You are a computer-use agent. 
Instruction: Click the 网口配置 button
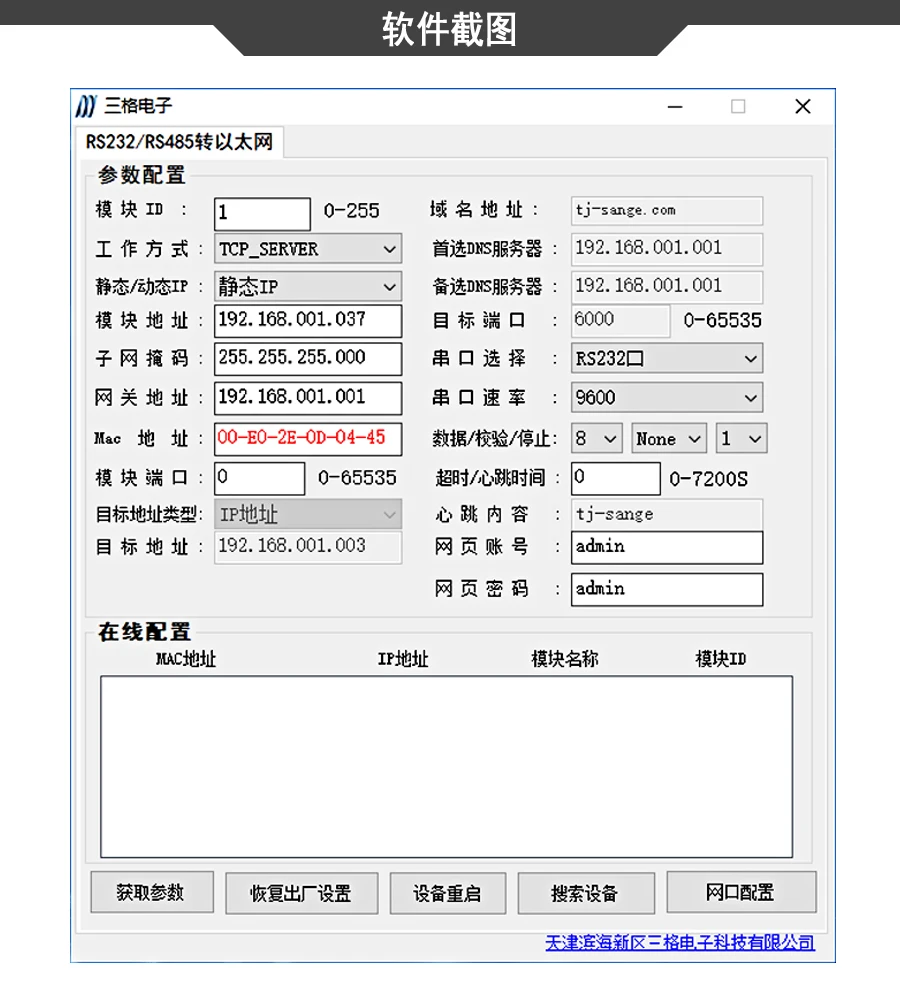coord(741,892)
